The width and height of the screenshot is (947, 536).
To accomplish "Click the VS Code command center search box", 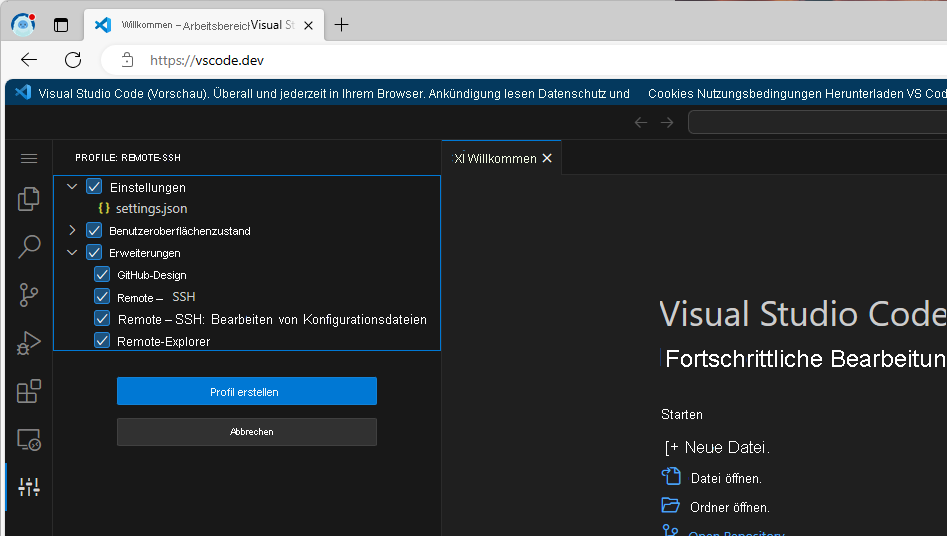I will tap(817, 123).
